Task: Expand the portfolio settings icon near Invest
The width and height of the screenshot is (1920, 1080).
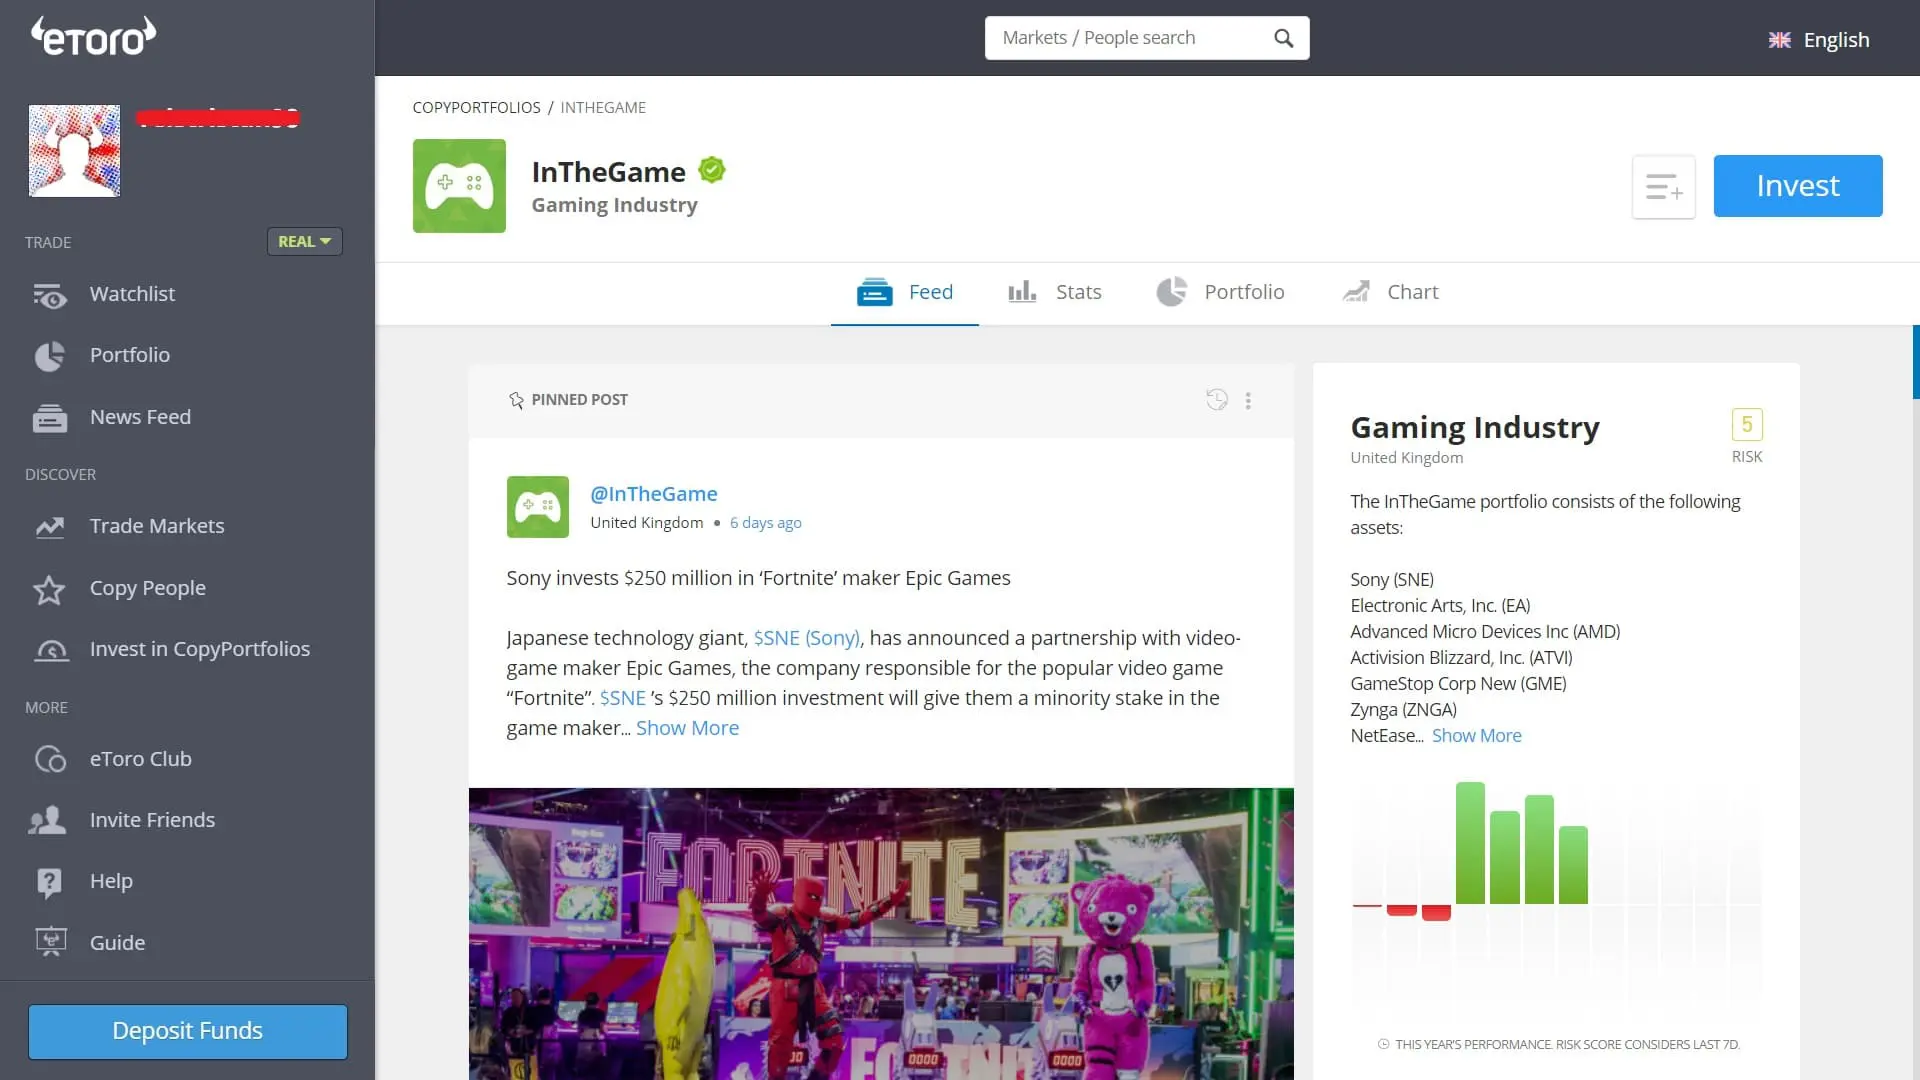Action: pyautogui.click(x=1663, y=186)
